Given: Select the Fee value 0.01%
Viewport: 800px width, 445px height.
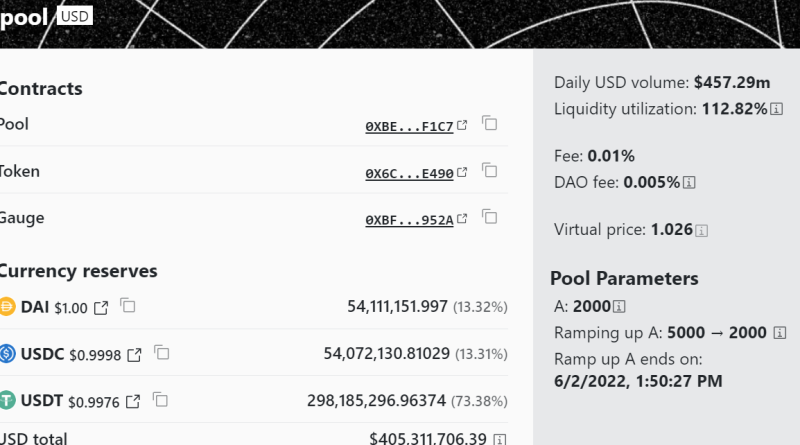Looking at the screenshot, I should (x=611, y=156).
